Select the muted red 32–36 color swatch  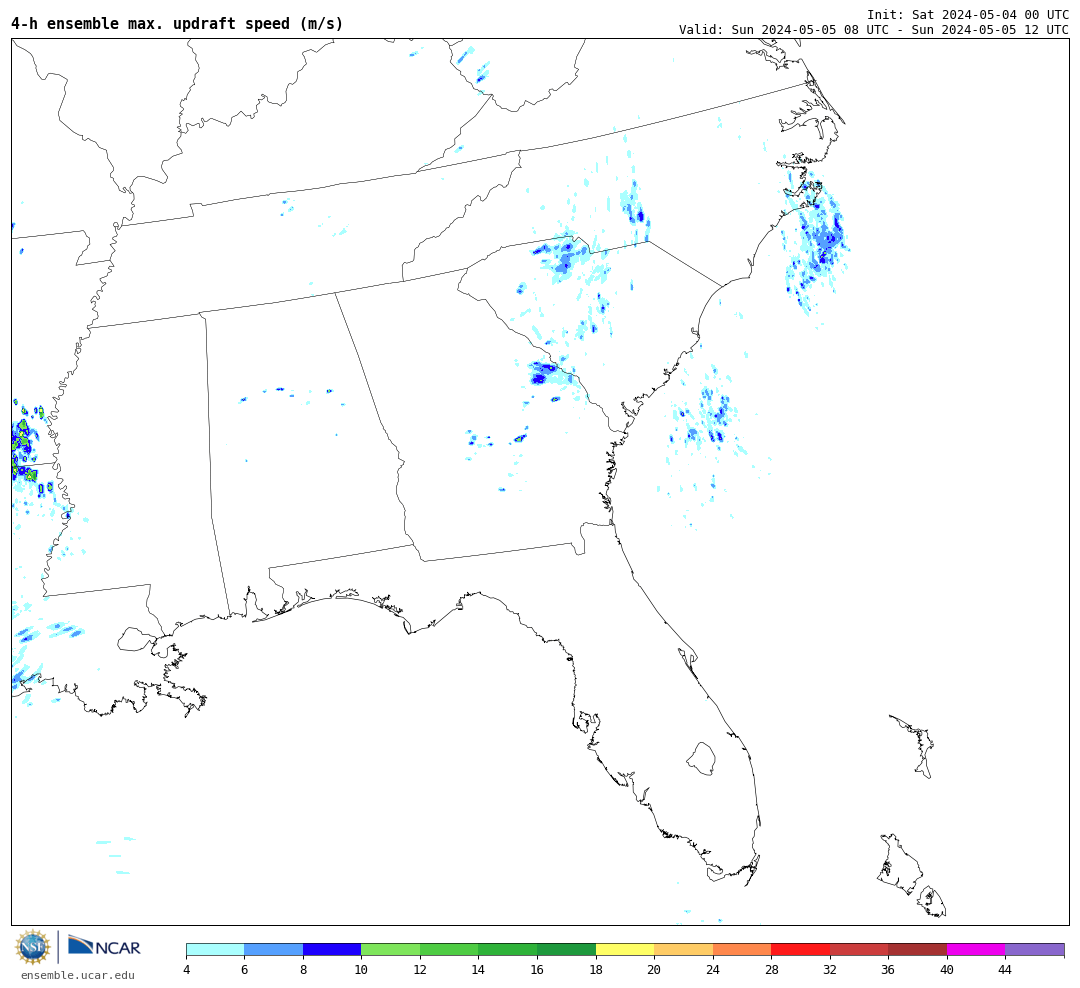click(x=859, y=950)
